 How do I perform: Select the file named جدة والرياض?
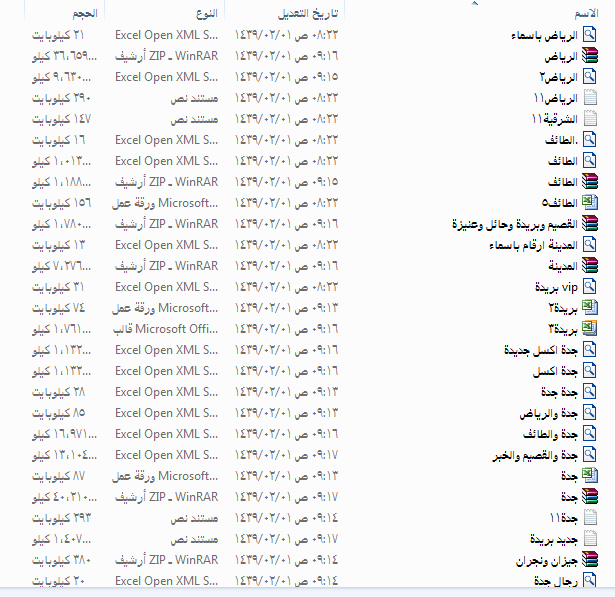(x=549, y=412)
